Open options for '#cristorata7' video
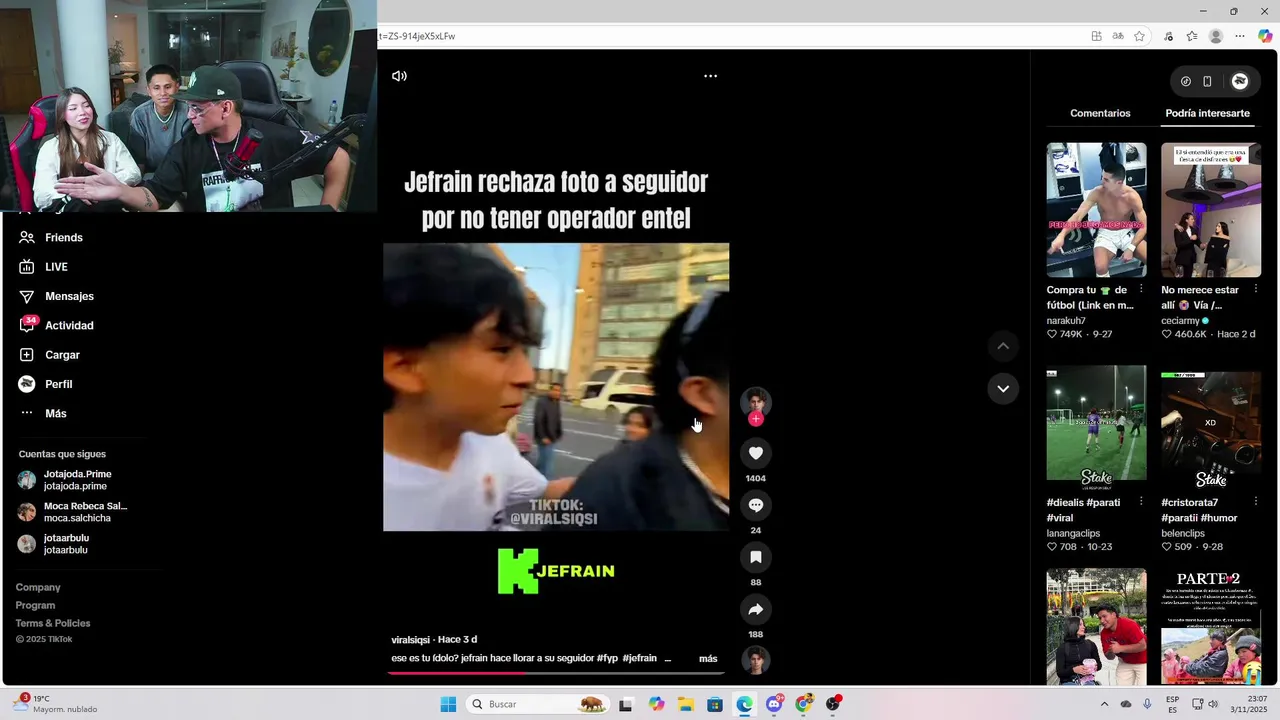 tap(1256, 501)
